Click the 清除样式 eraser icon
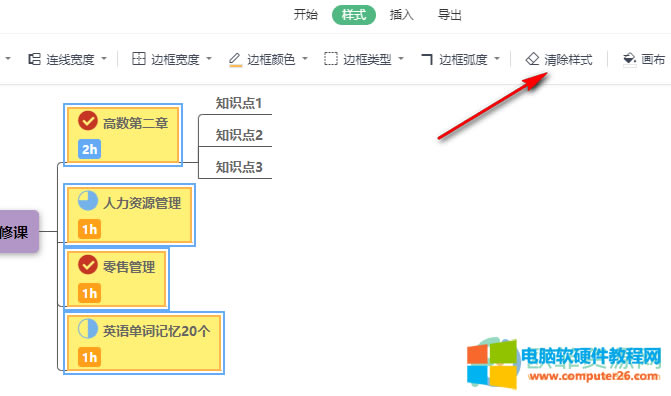 [x=532, y=59]
